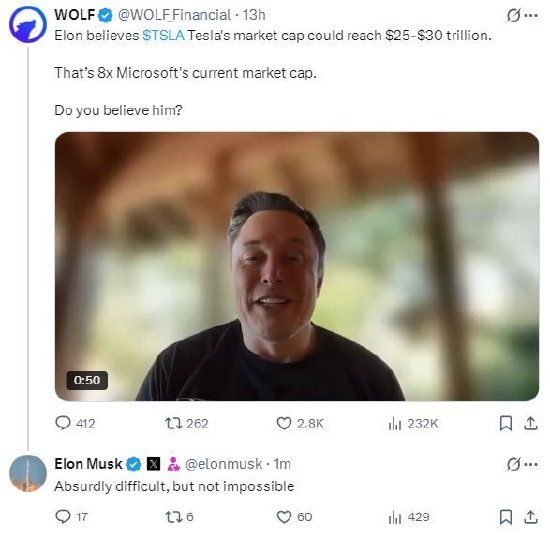550x536 pixels.
Task: Open Grok icon on Elon Musk's reply
Action: pyautogui.click(x=513, y=464)
